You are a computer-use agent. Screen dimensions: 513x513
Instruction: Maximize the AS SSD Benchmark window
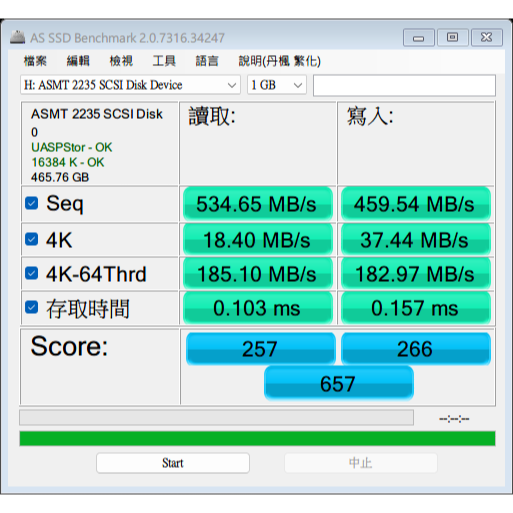click(453, 38)
